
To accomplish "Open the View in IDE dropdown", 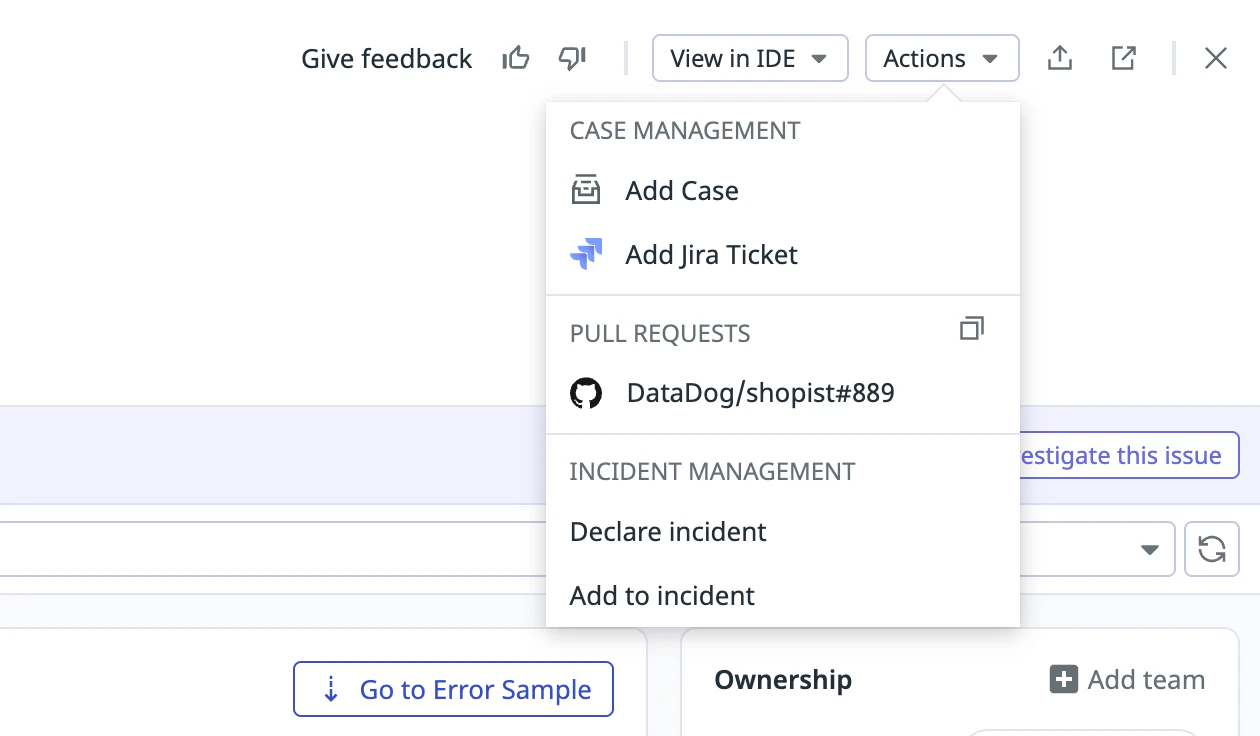I will point(749,59).
